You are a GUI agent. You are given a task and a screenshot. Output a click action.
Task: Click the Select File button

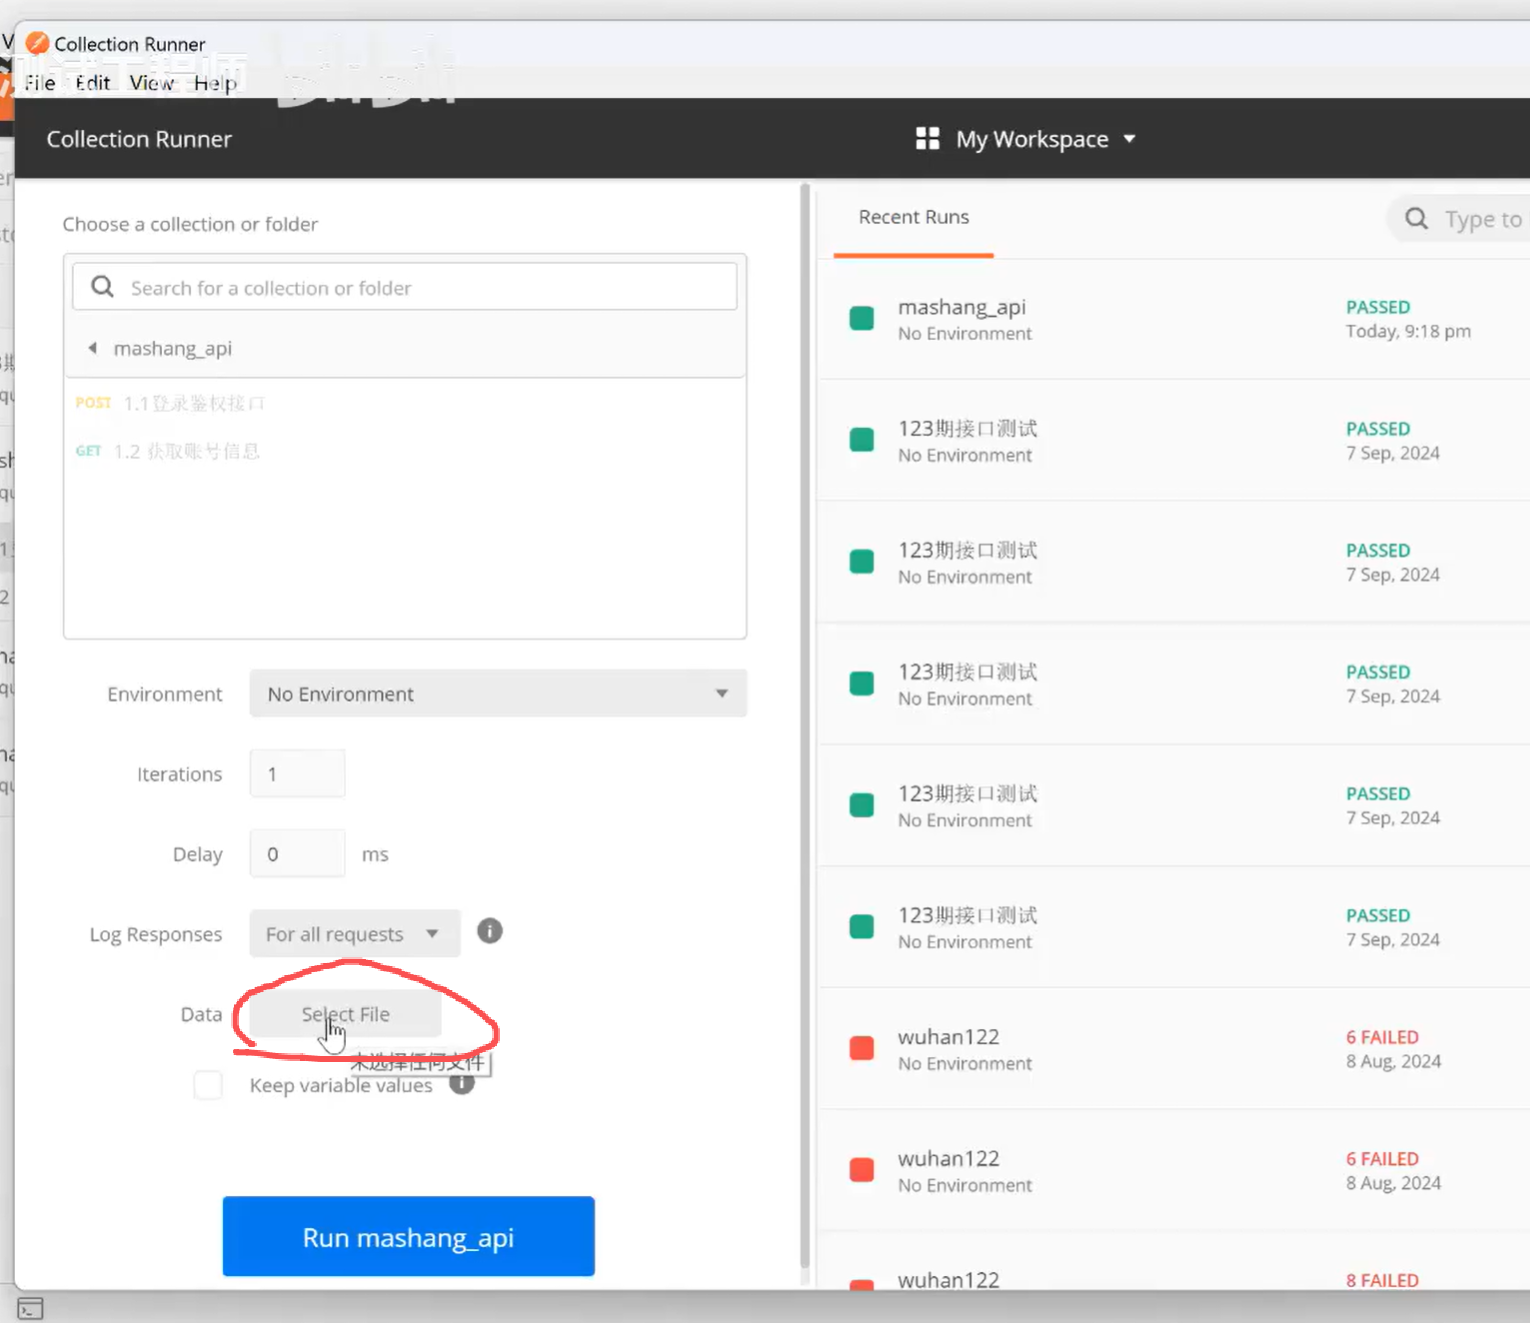pyautogui.click(x=345, y=1014)
